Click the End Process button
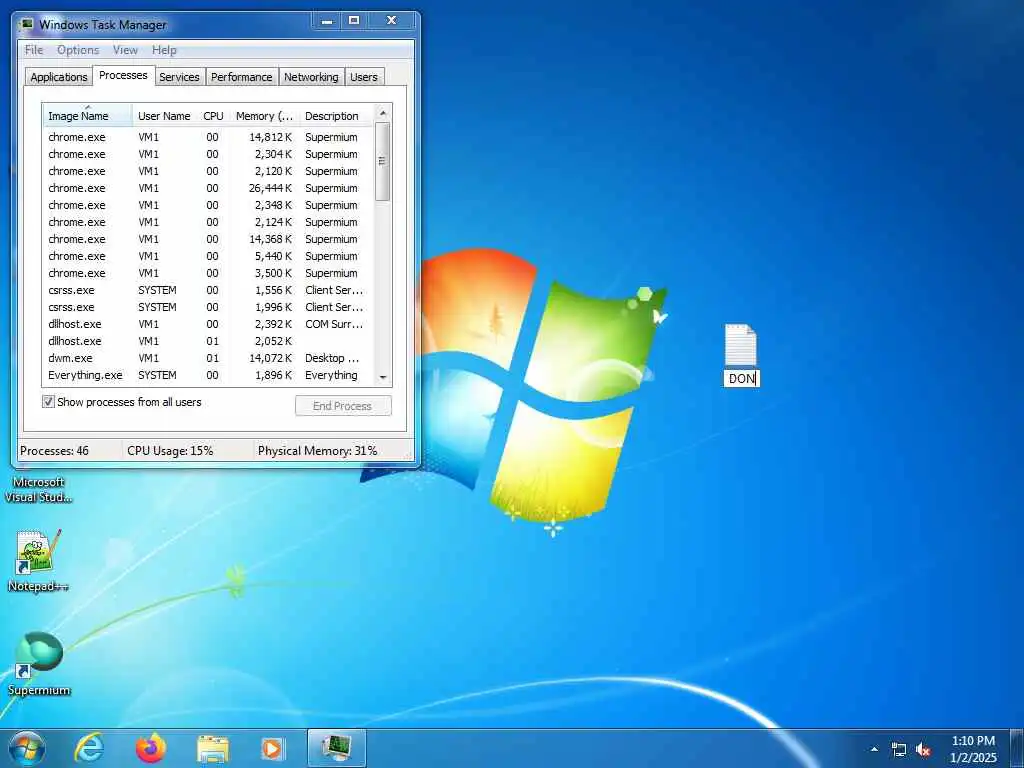This screenshot has width=1024, height=768. coord(343,406)
